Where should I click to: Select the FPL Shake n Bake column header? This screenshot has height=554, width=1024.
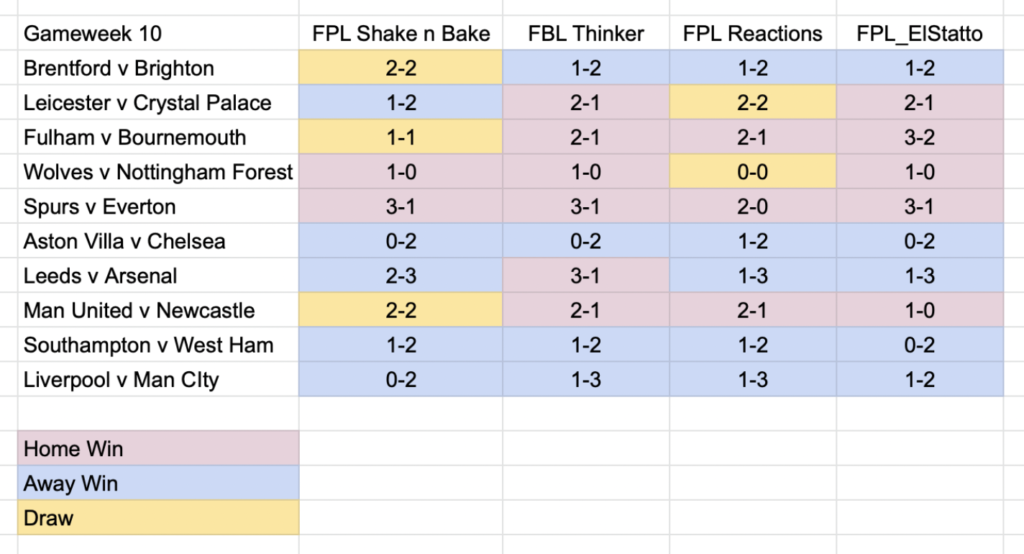pyautogui.click(x=400, y=33)
